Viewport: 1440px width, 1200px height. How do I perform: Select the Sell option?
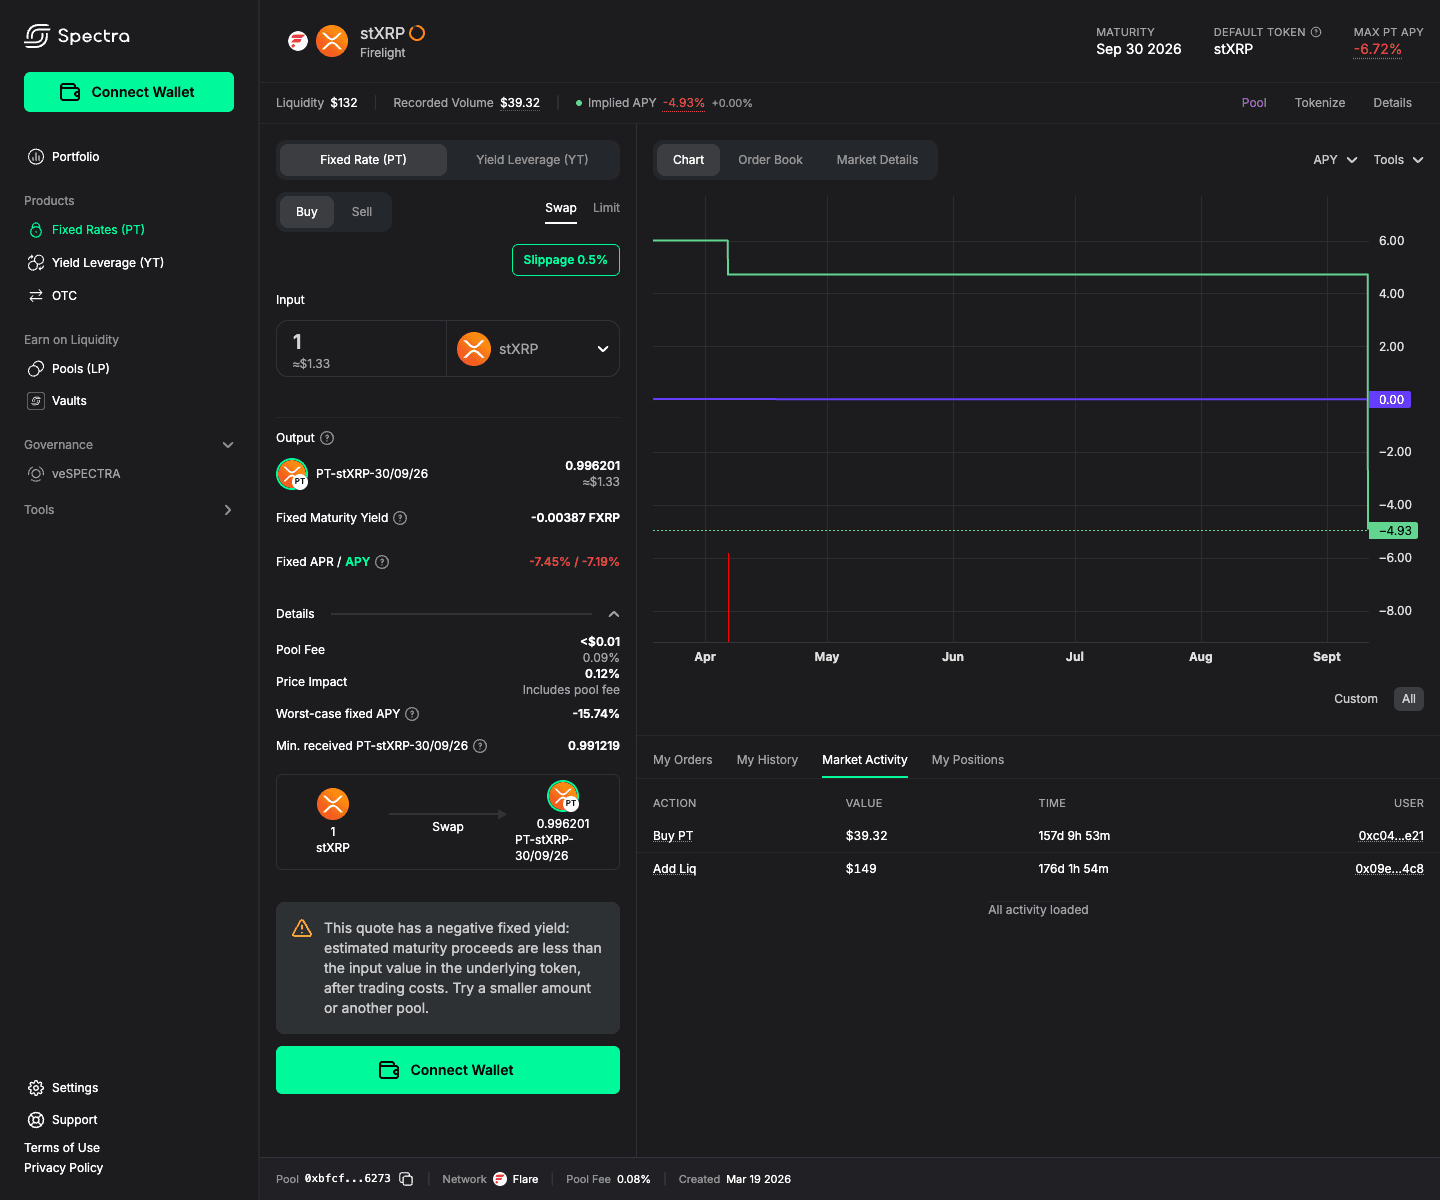(x=362, y=212)
